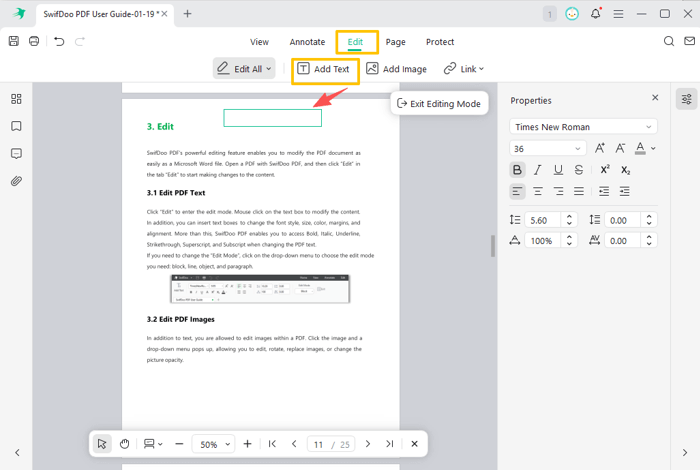Expand the Link dropdown
This screenshot has height=470, width=700.
(x=481, y=69)
